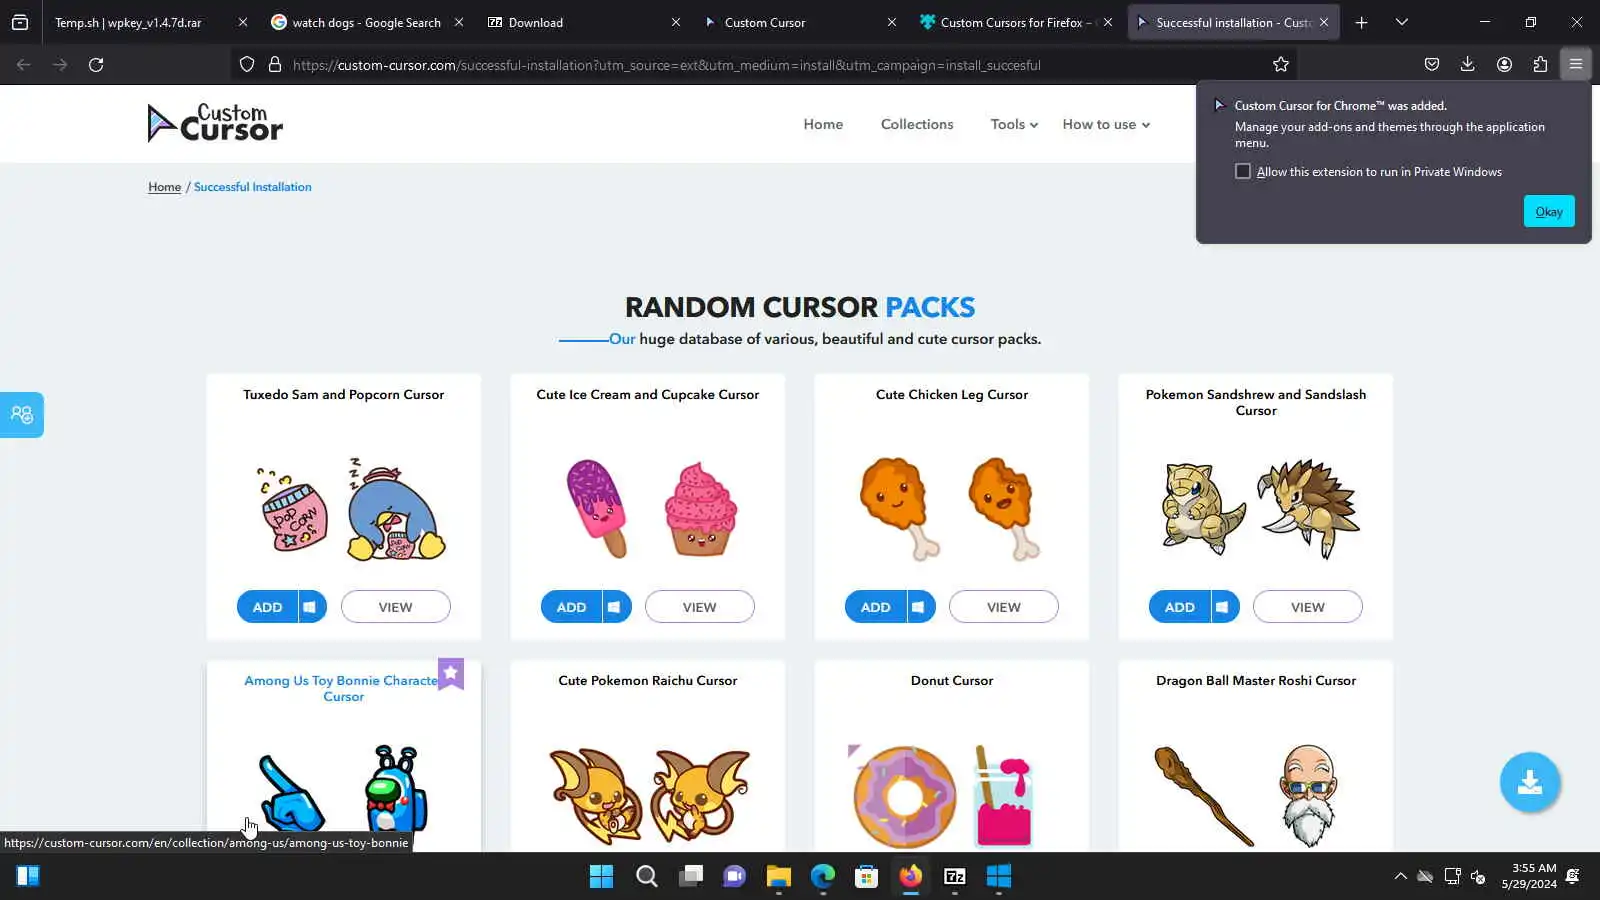
Task: Switch to the Download tab
Action: click(583, 22)
